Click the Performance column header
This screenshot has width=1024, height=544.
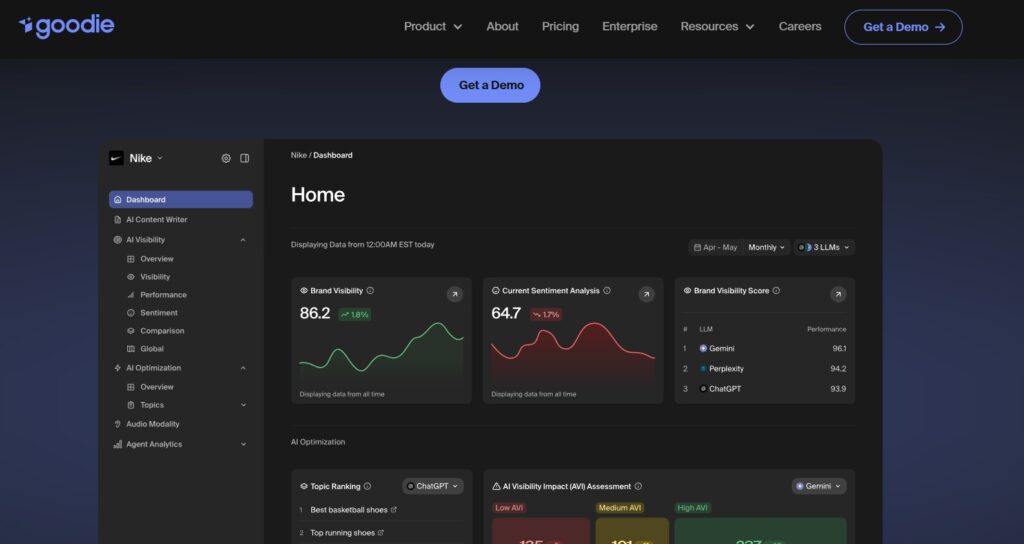(826, 329)
